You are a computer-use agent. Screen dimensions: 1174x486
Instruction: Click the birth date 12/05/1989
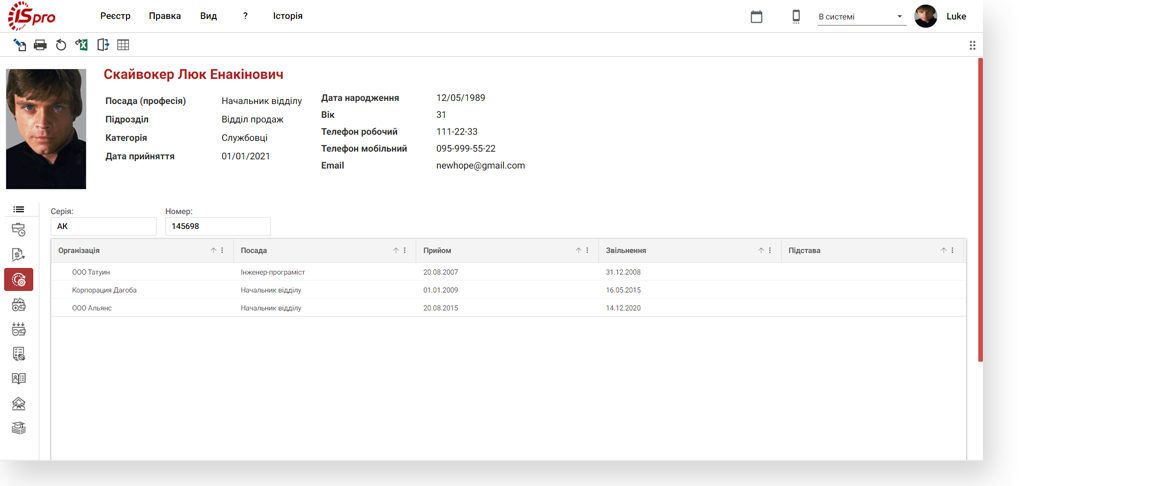(x=460, y=98)
